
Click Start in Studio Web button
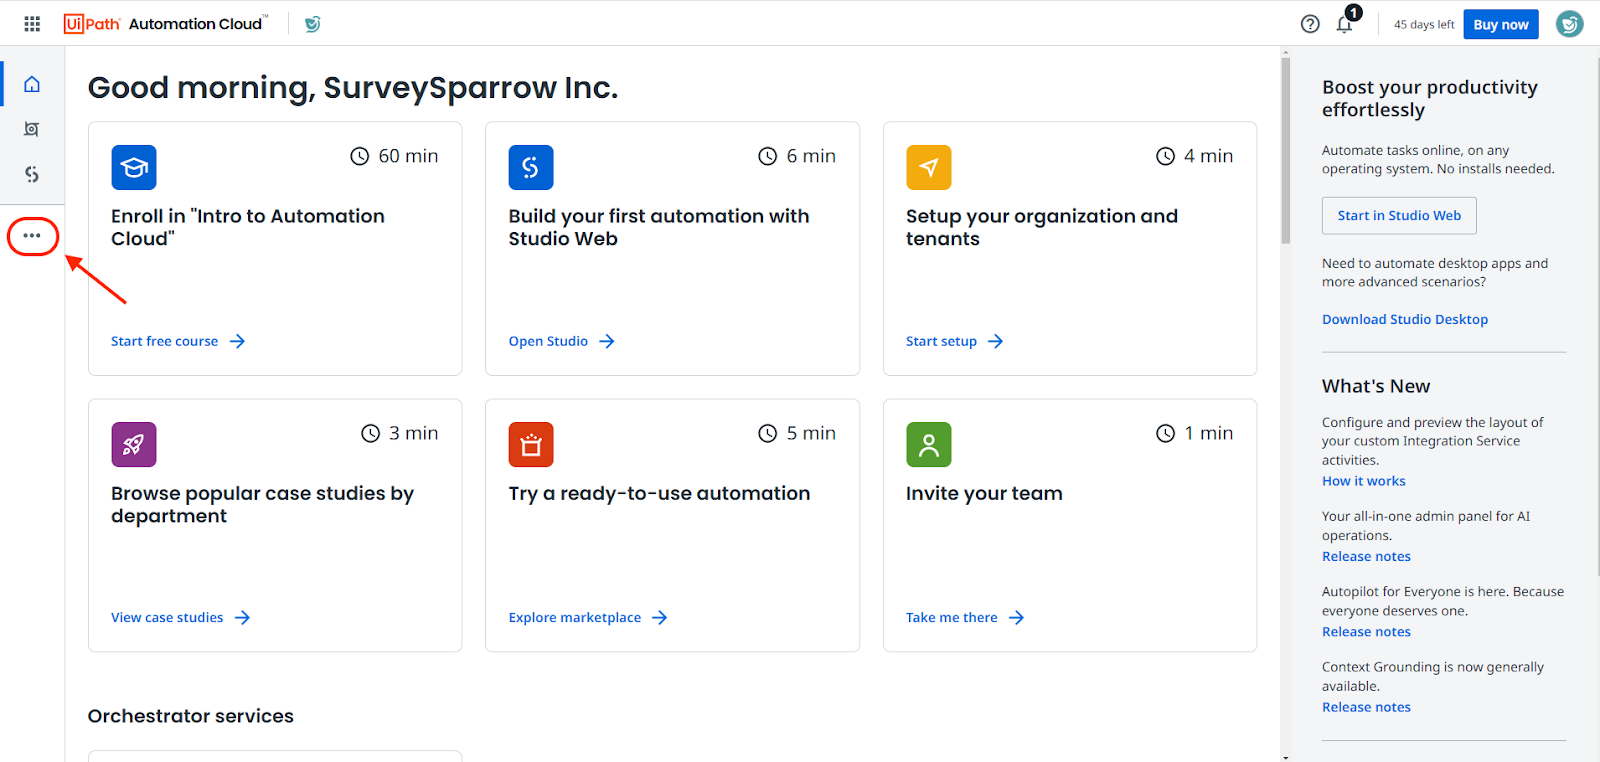pyautogui.click(x=1398, y=216)
